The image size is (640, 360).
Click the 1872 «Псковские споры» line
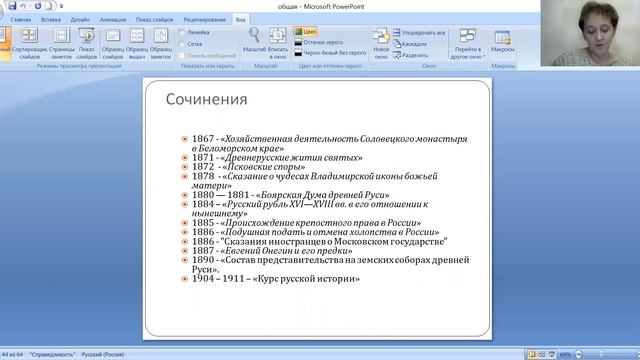(x=249, y=167)
